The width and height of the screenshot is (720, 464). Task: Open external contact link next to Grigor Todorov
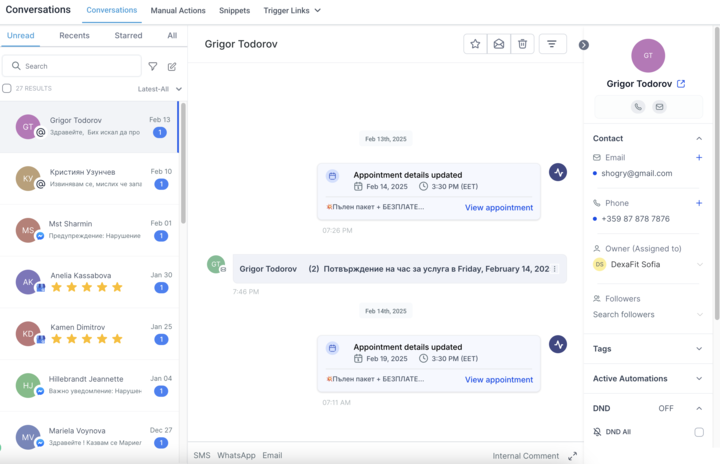tap(681, 83)
